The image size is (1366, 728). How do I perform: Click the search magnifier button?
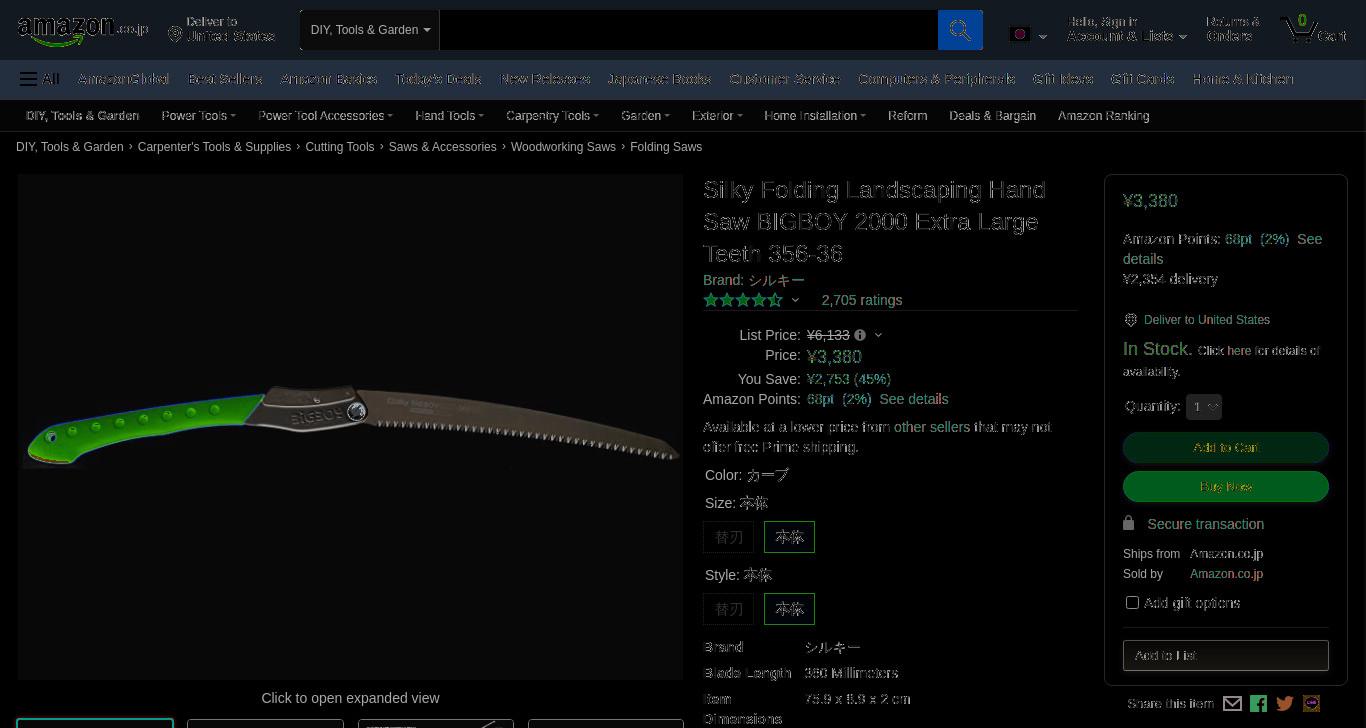click(960, 30)
